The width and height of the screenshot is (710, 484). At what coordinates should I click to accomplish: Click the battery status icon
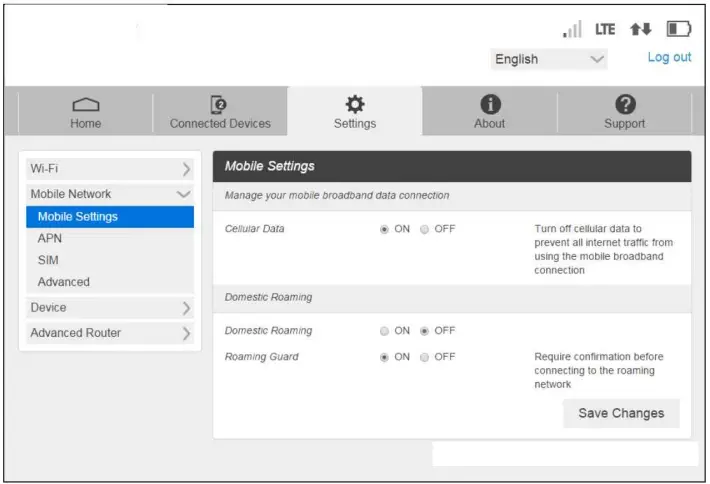tap(681, 31)
